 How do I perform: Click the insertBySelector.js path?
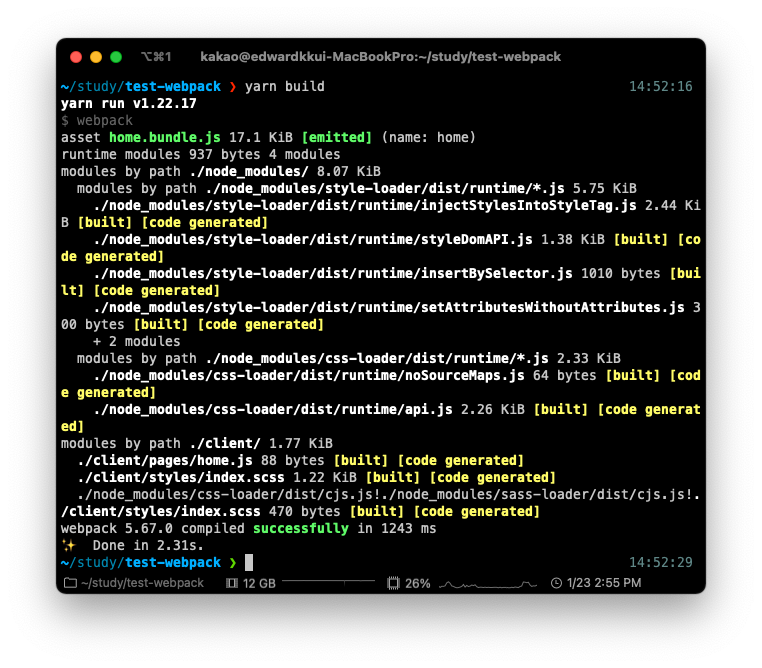tap(333, 274)
